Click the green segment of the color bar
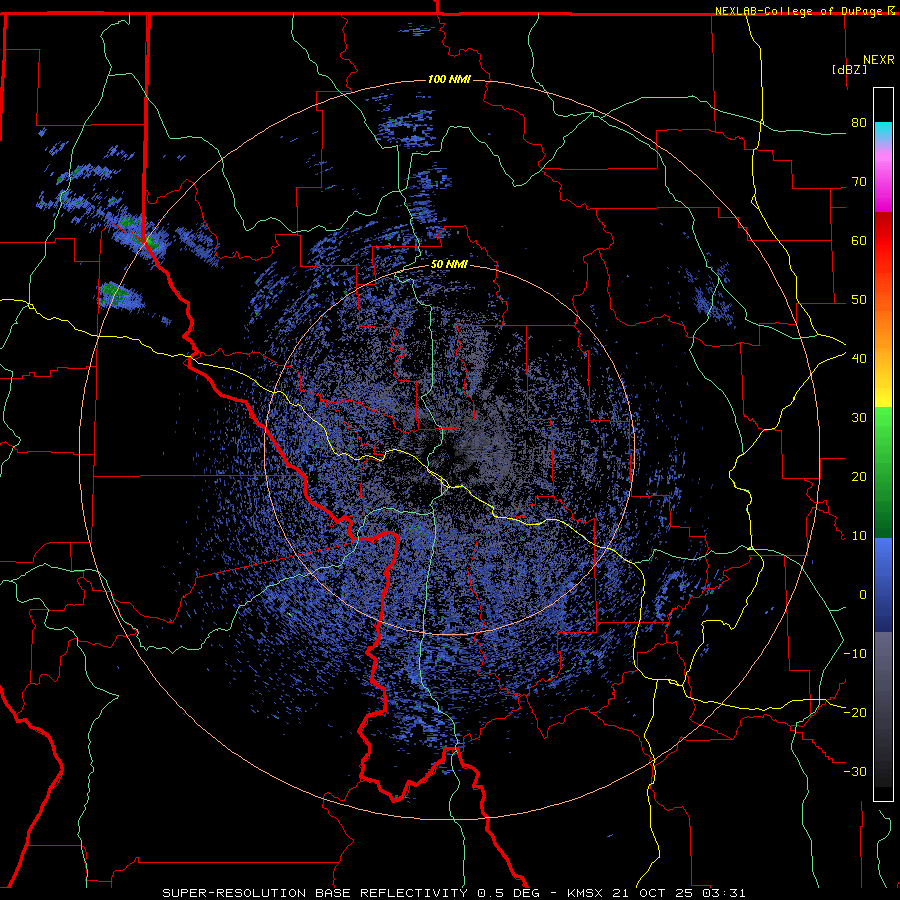 [883, 473]
